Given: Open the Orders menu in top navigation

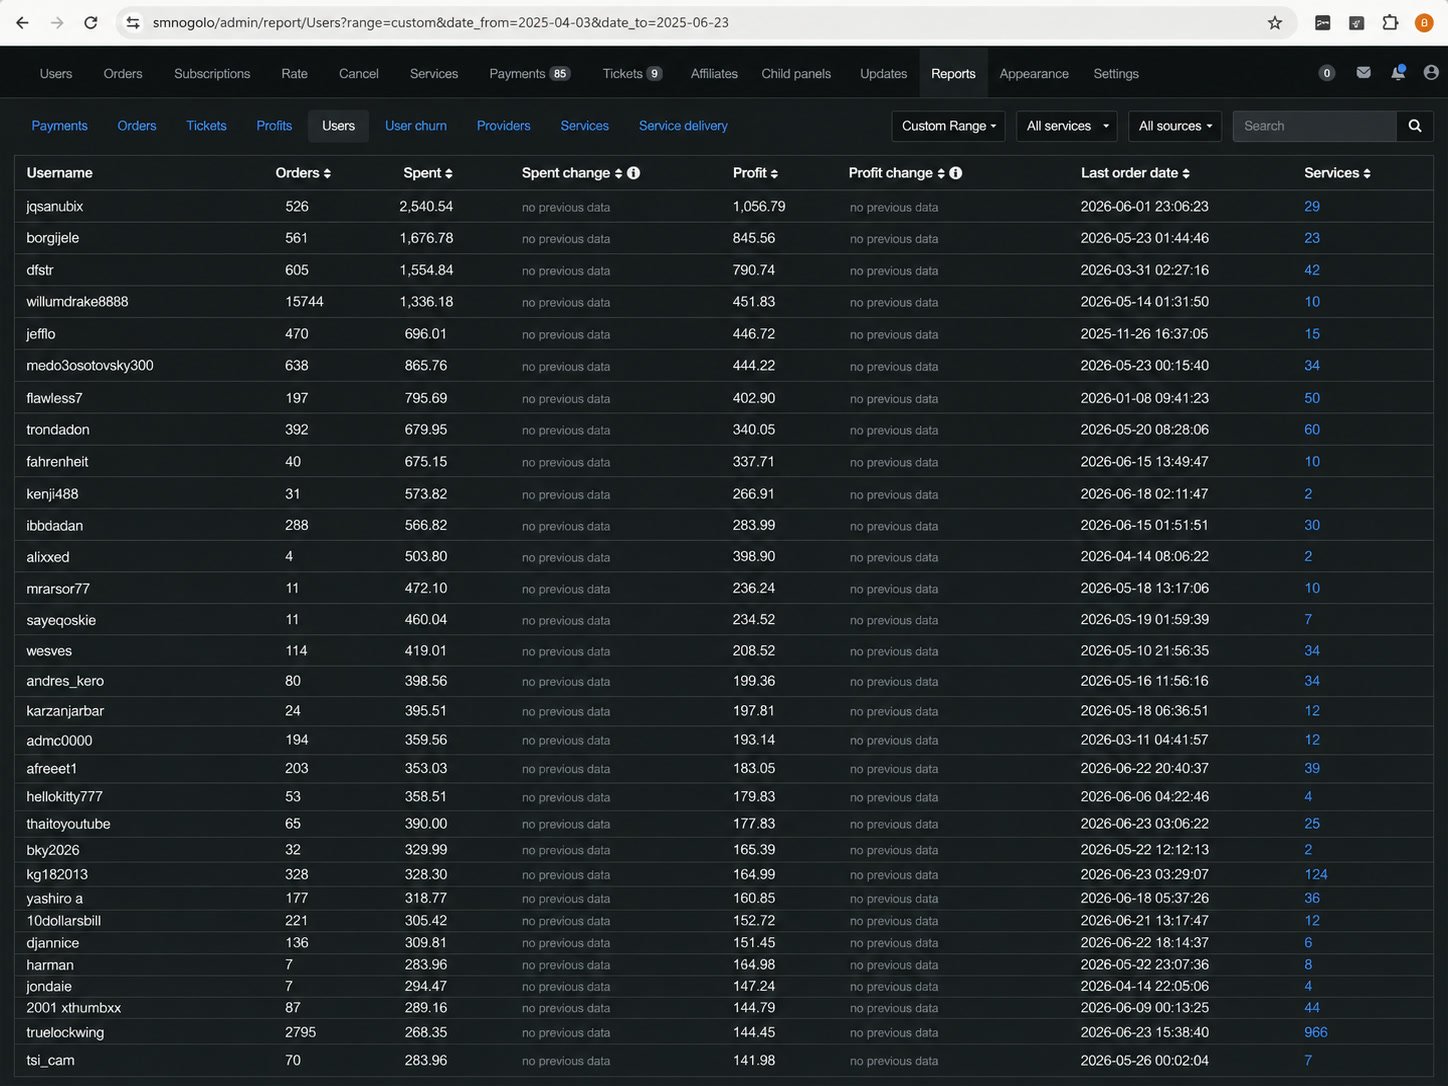Looking at the screenshot, I should point(123,74).
